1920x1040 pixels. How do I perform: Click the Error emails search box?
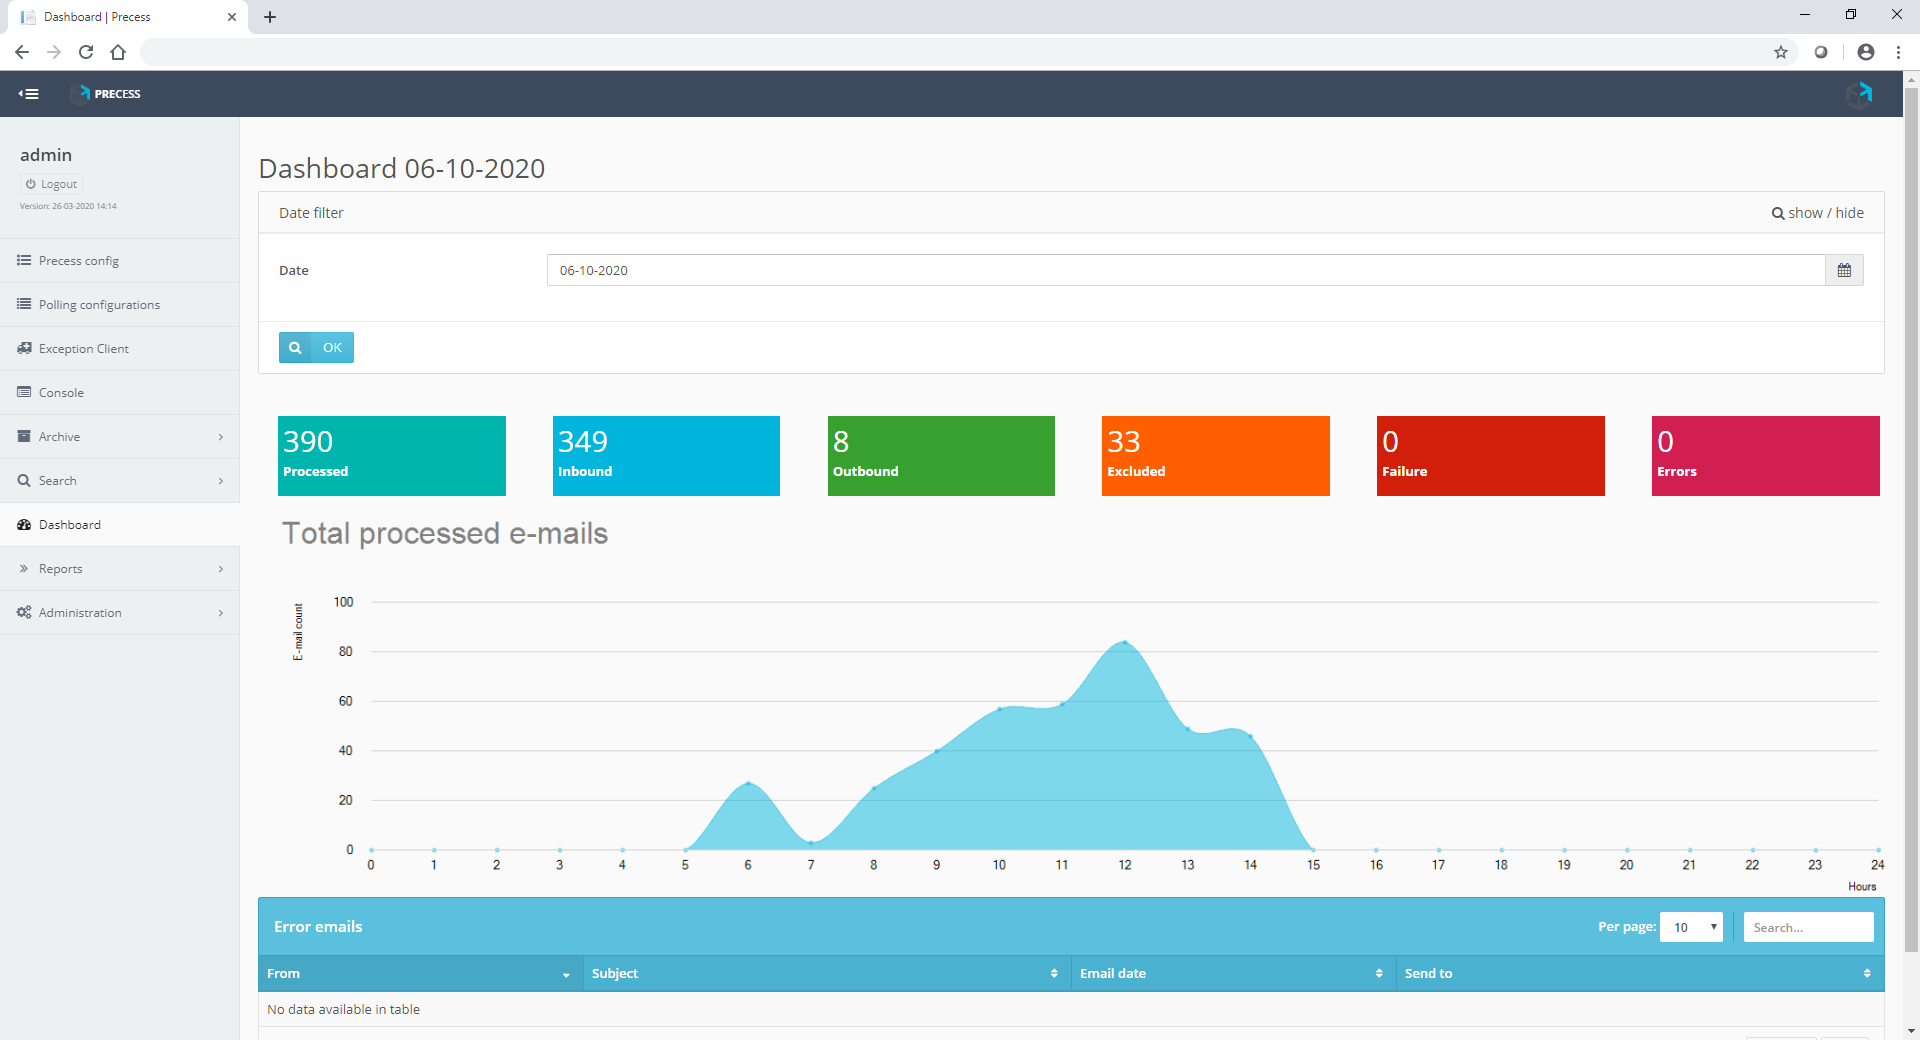1808,927
